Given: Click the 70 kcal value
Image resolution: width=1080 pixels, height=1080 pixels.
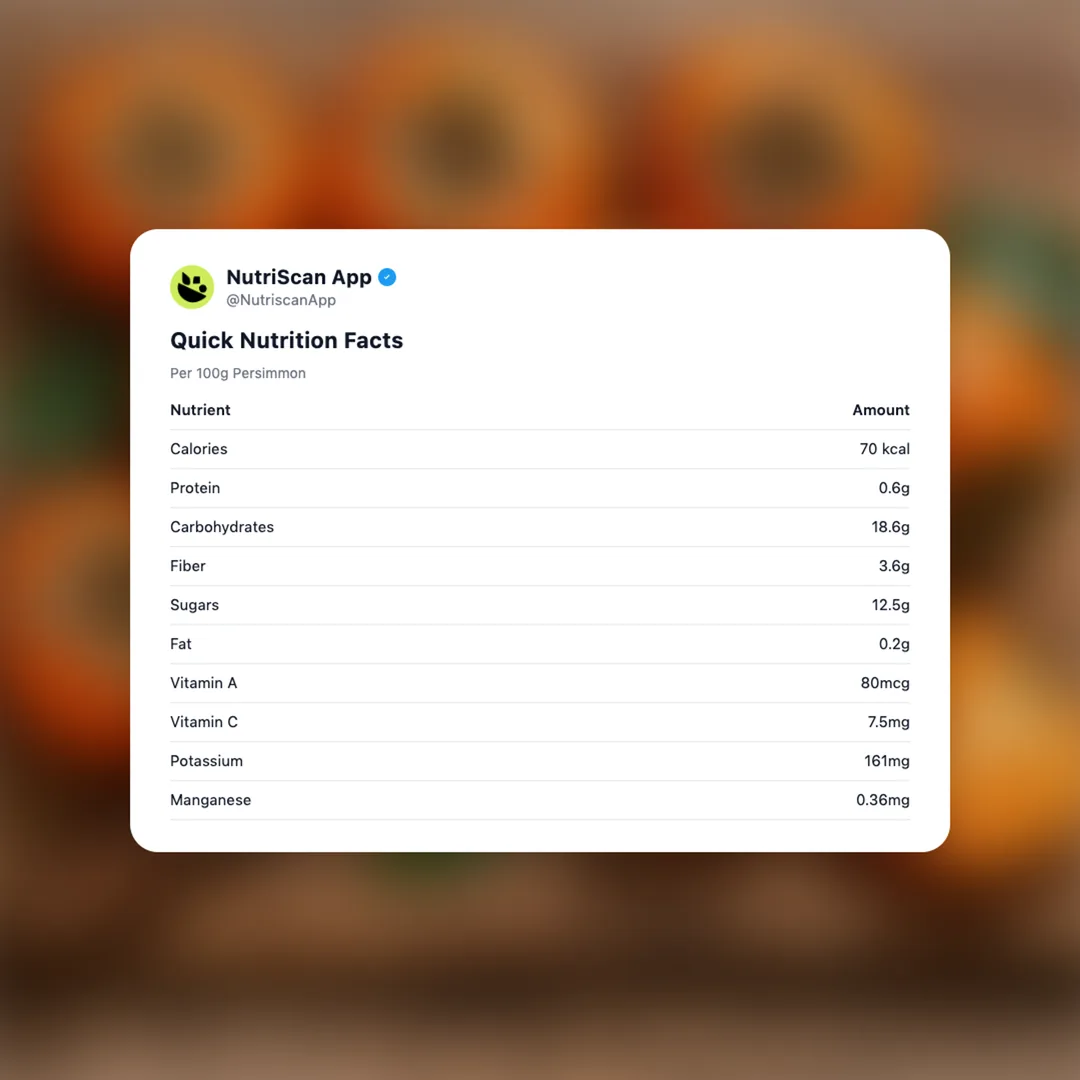Looking at the screenshot, I should (x=884, y=449).
